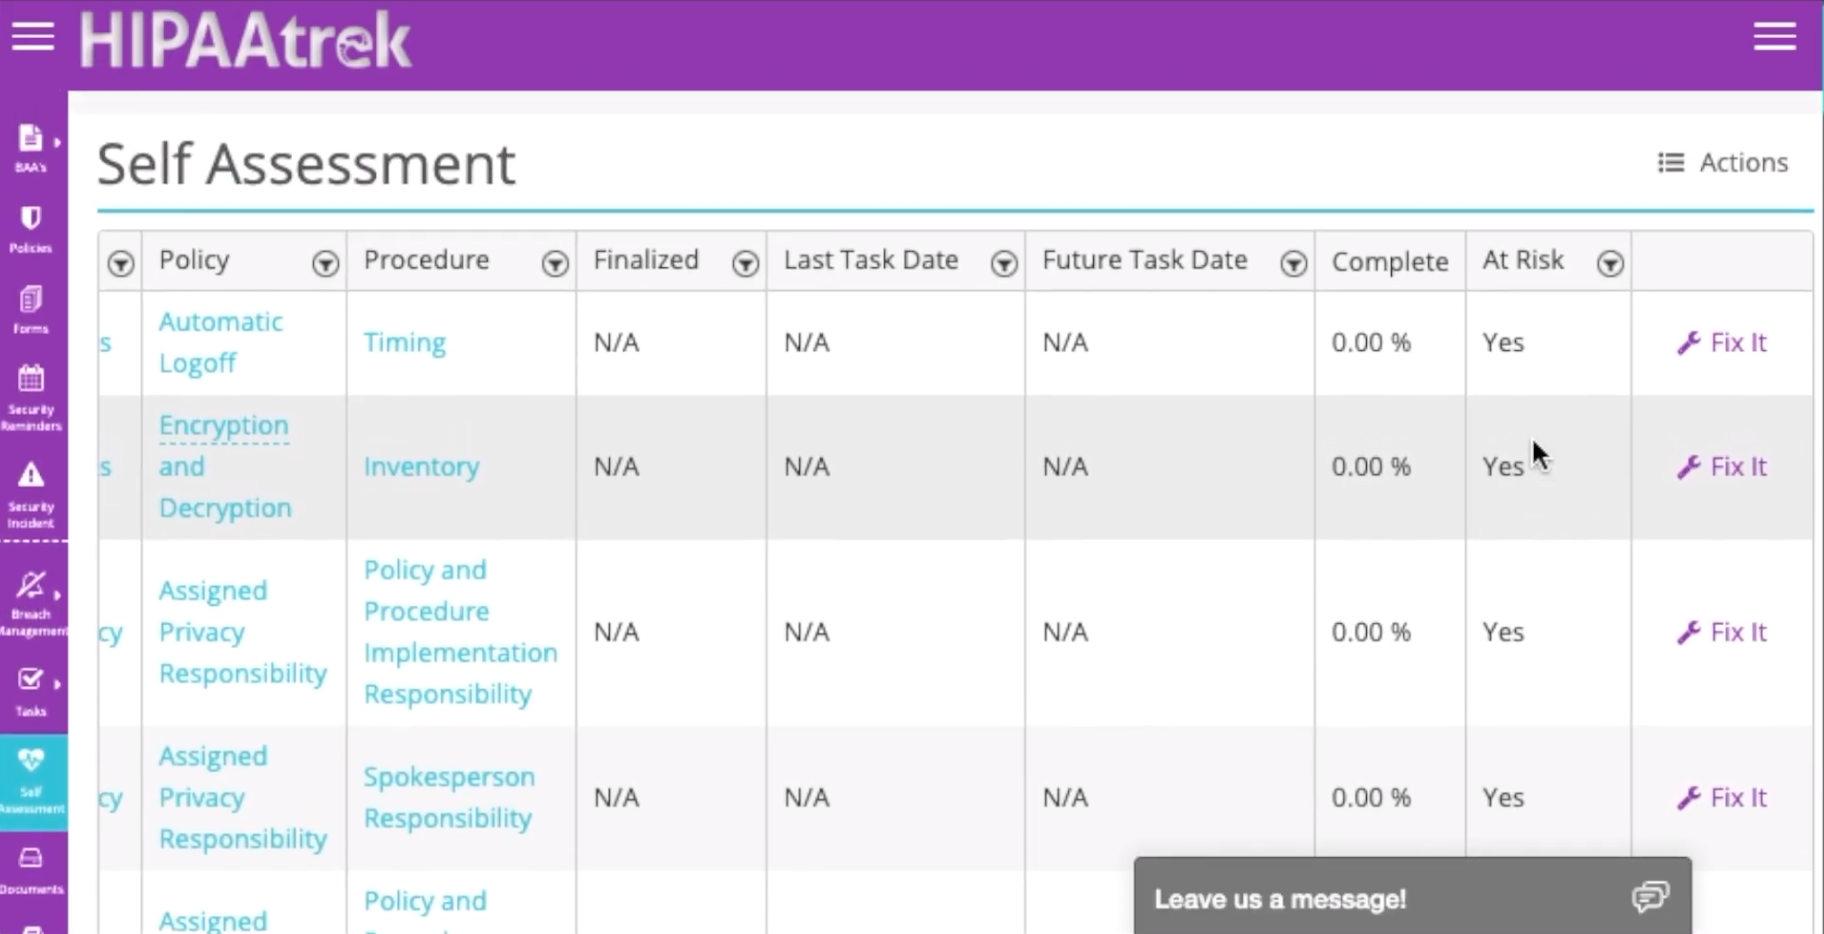1824x934 pixels.
Task: Open the Leave us a message chat box
Action: tap(1413, 897)
